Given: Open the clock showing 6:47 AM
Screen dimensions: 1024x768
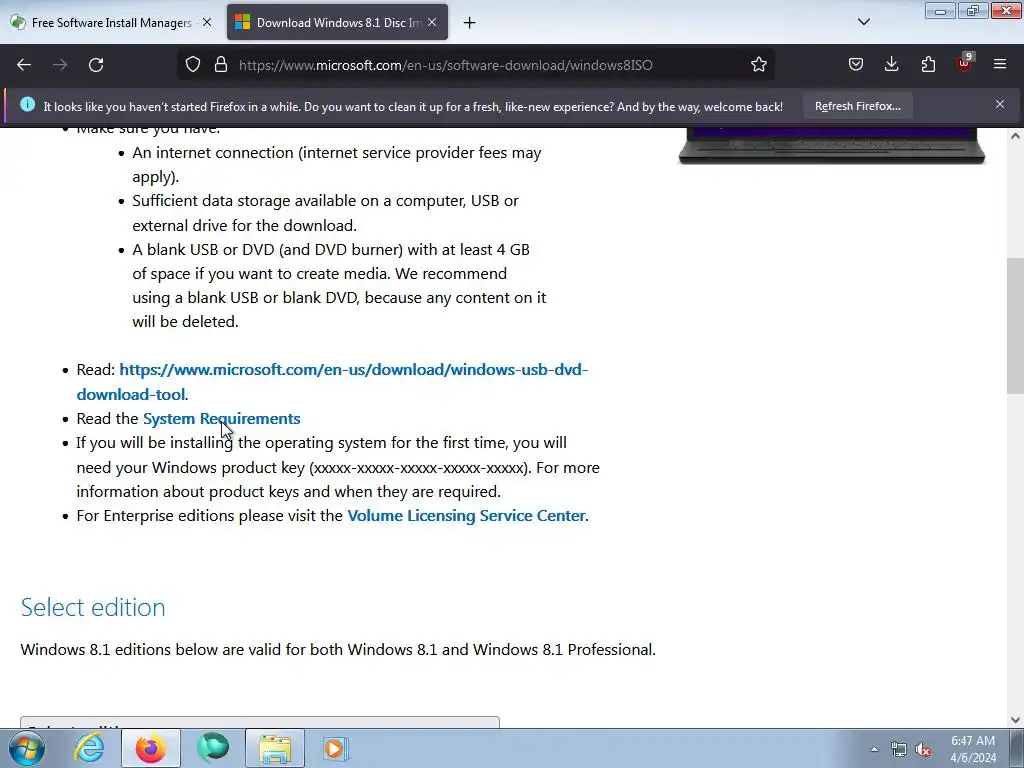Looking at the screenshot, I should tap(973, 749).
